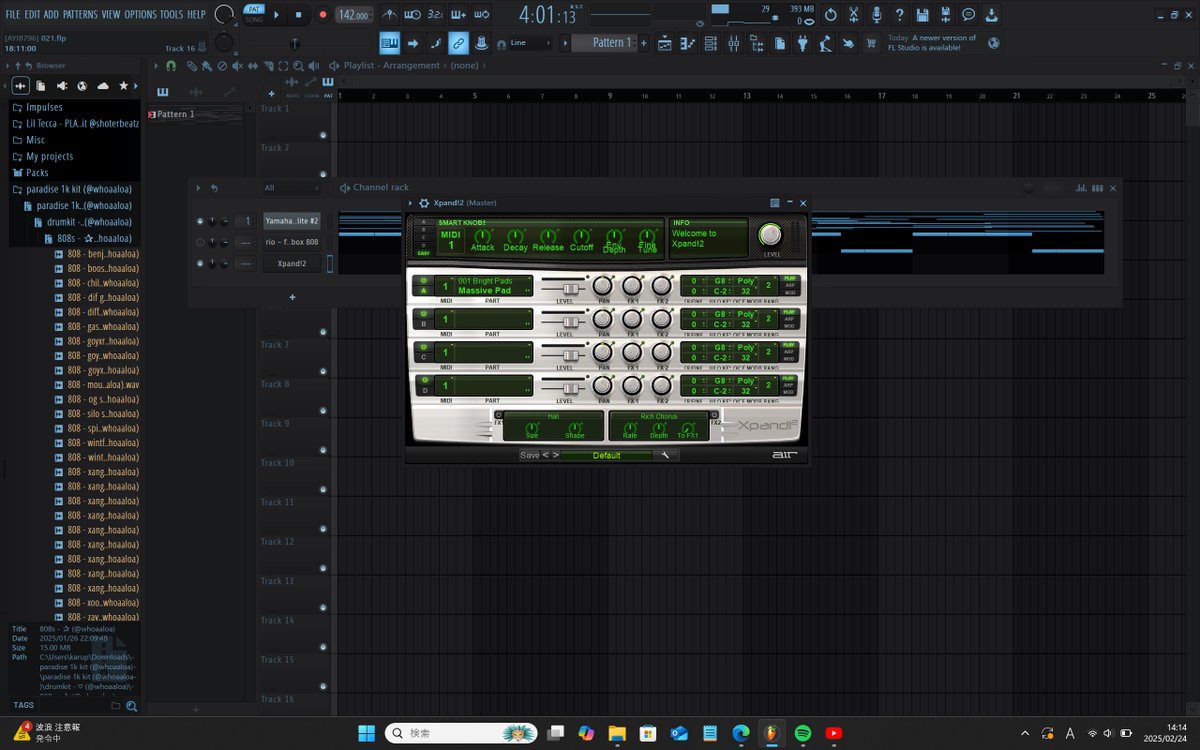Screen dimensions: 1200x750
Task: Unmute the rio - f..box 808 channel
Action: click(200, 242)
